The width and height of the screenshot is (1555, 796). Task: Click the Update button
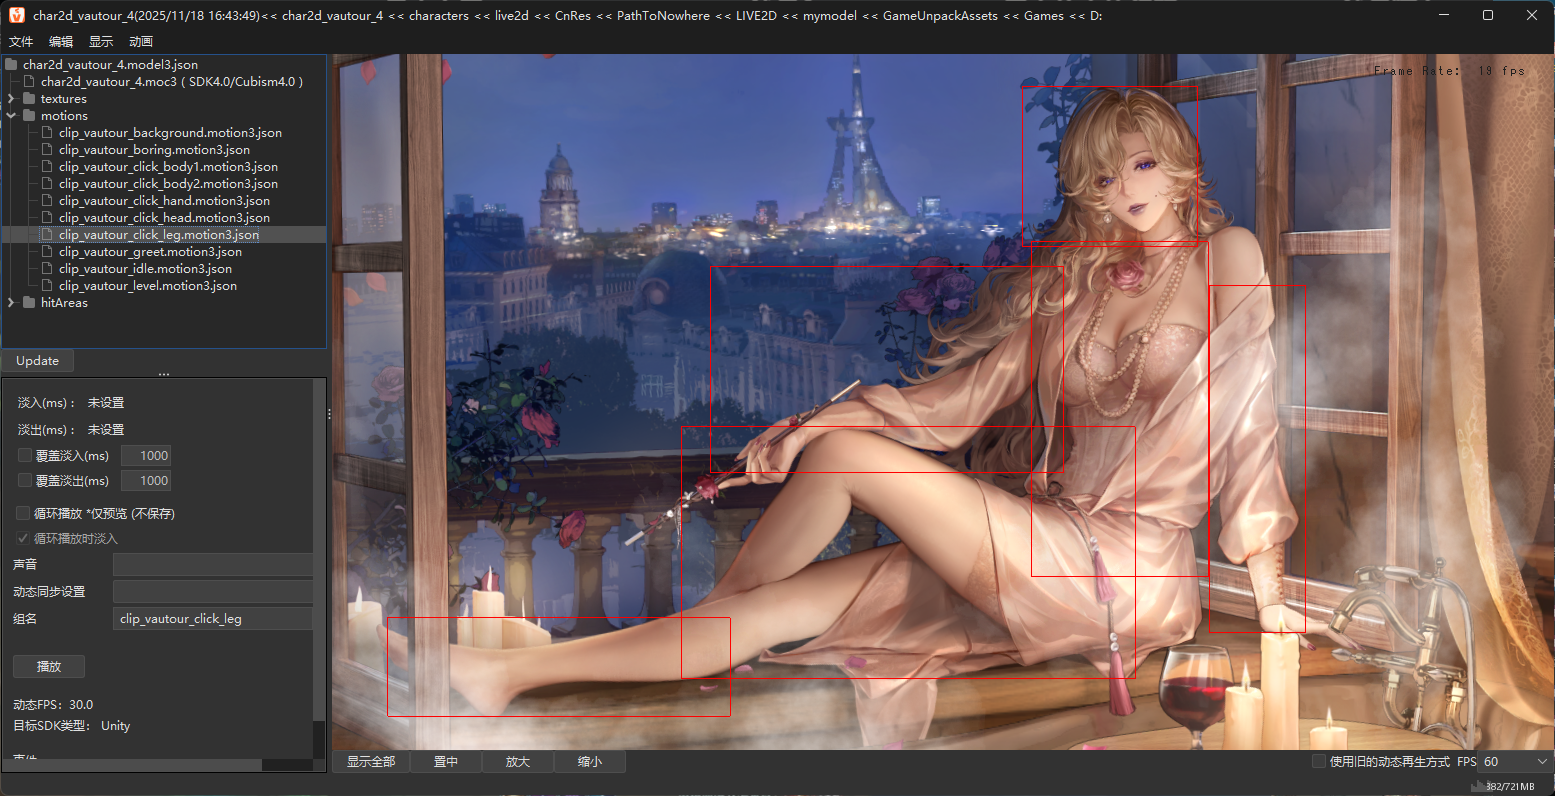coord(37,361)
